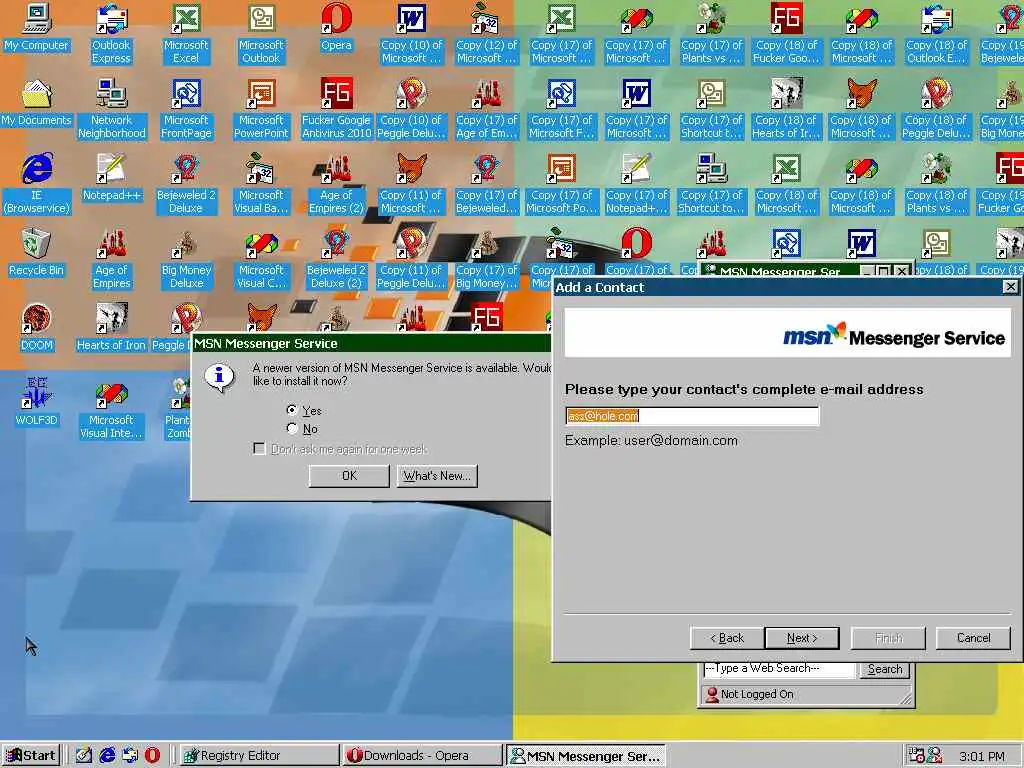This screenshot has width=1024, height=768.
Task: Check Don't ask me again for one week
Action: point(259,449)
